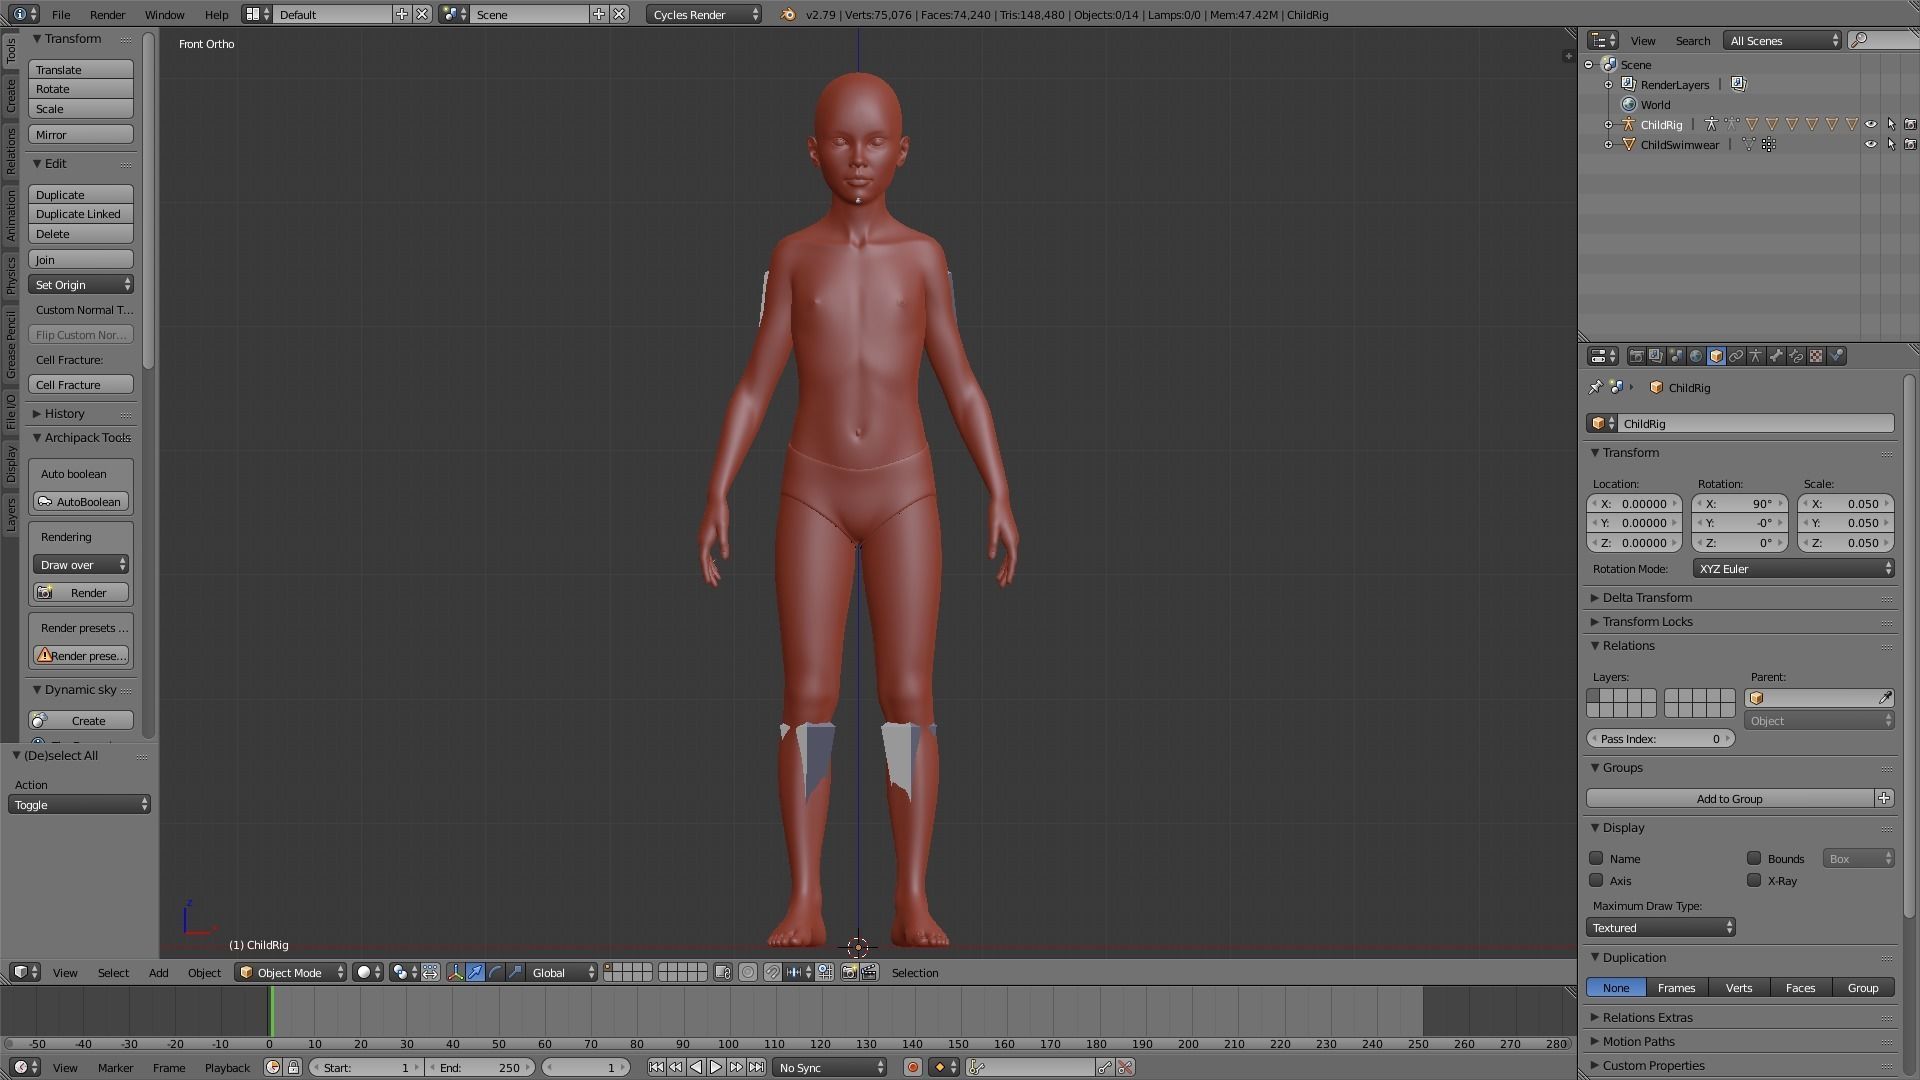1920x1080 pixels.
Task: Open the File menu
Action: tap(61, 14)
